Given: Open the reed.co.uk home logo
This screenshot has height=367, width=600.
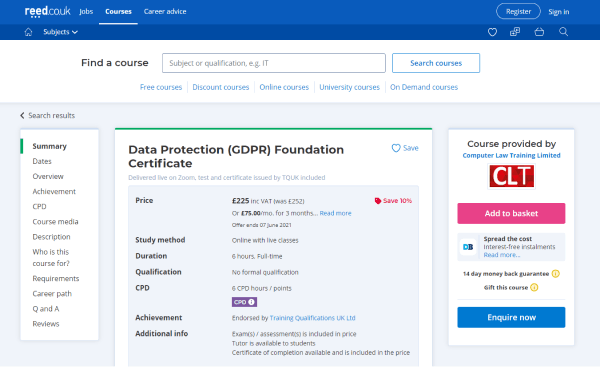Looking at the screenshot, I should [x=47, y=11].
